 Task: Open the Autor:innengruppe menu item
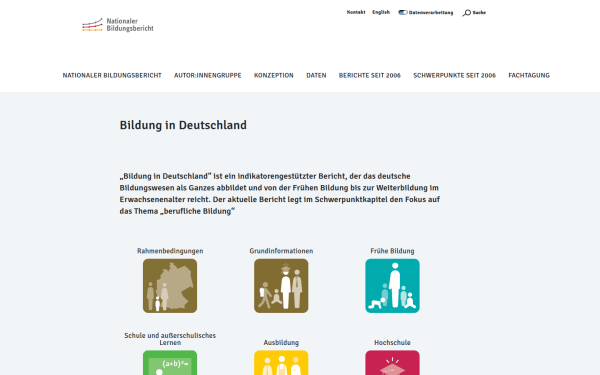(x=208, y=75)
